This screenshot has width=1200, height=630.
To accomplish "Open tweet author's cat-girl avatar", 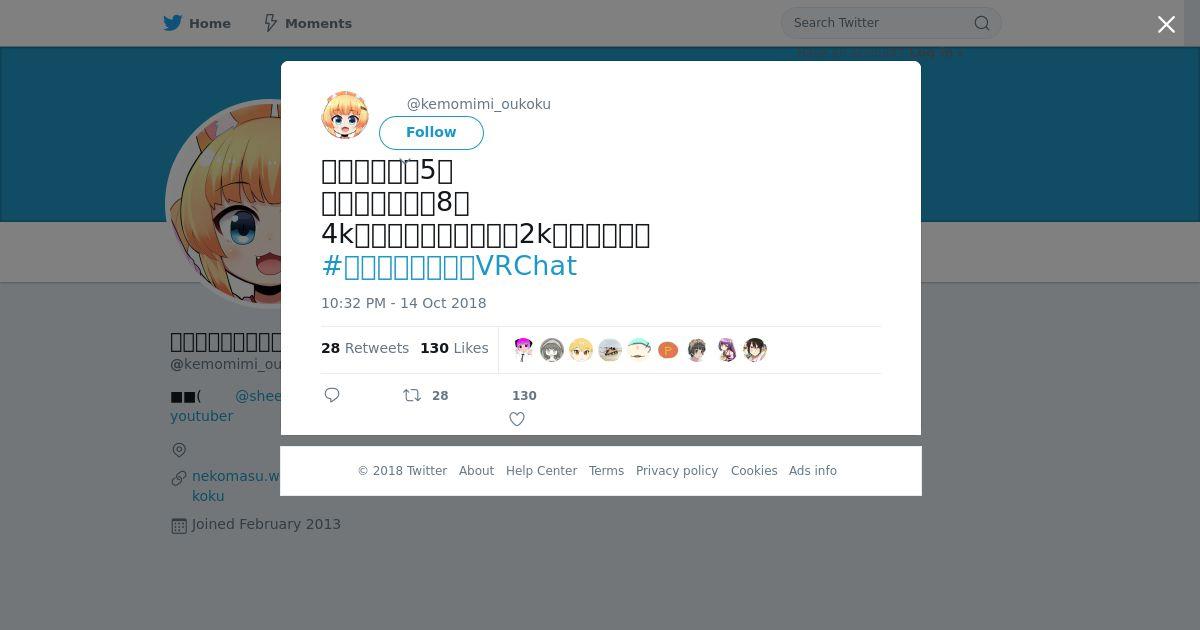I will (345, 115).
